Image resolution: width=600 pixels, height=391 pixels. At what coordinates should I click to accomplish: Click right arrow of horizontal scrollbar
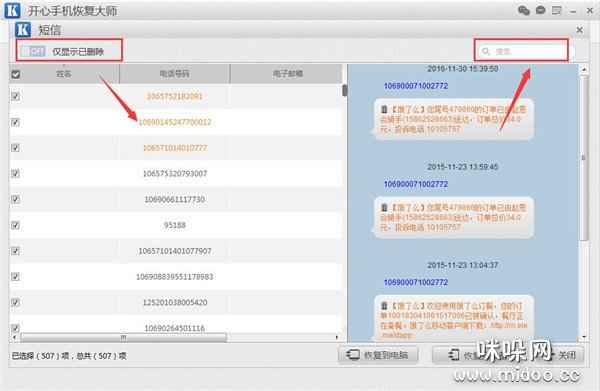[337, 337]
